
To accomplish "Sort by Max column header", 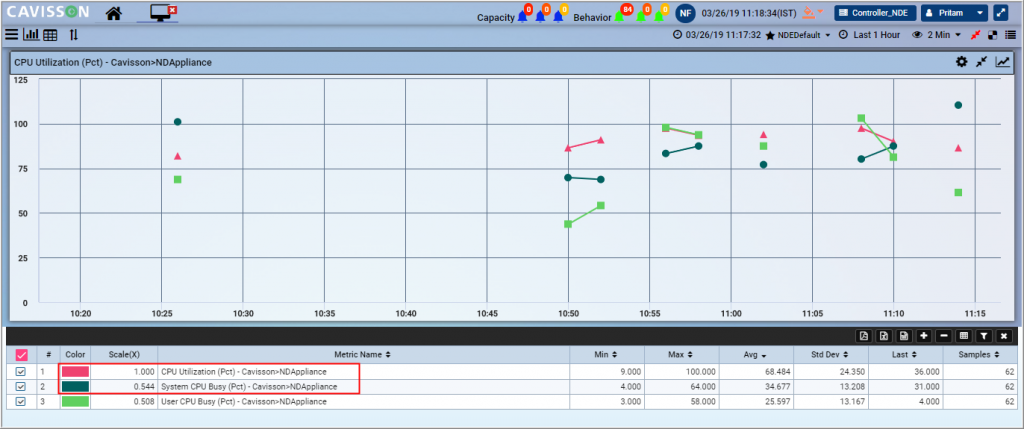I will click(x=680, y=355).
